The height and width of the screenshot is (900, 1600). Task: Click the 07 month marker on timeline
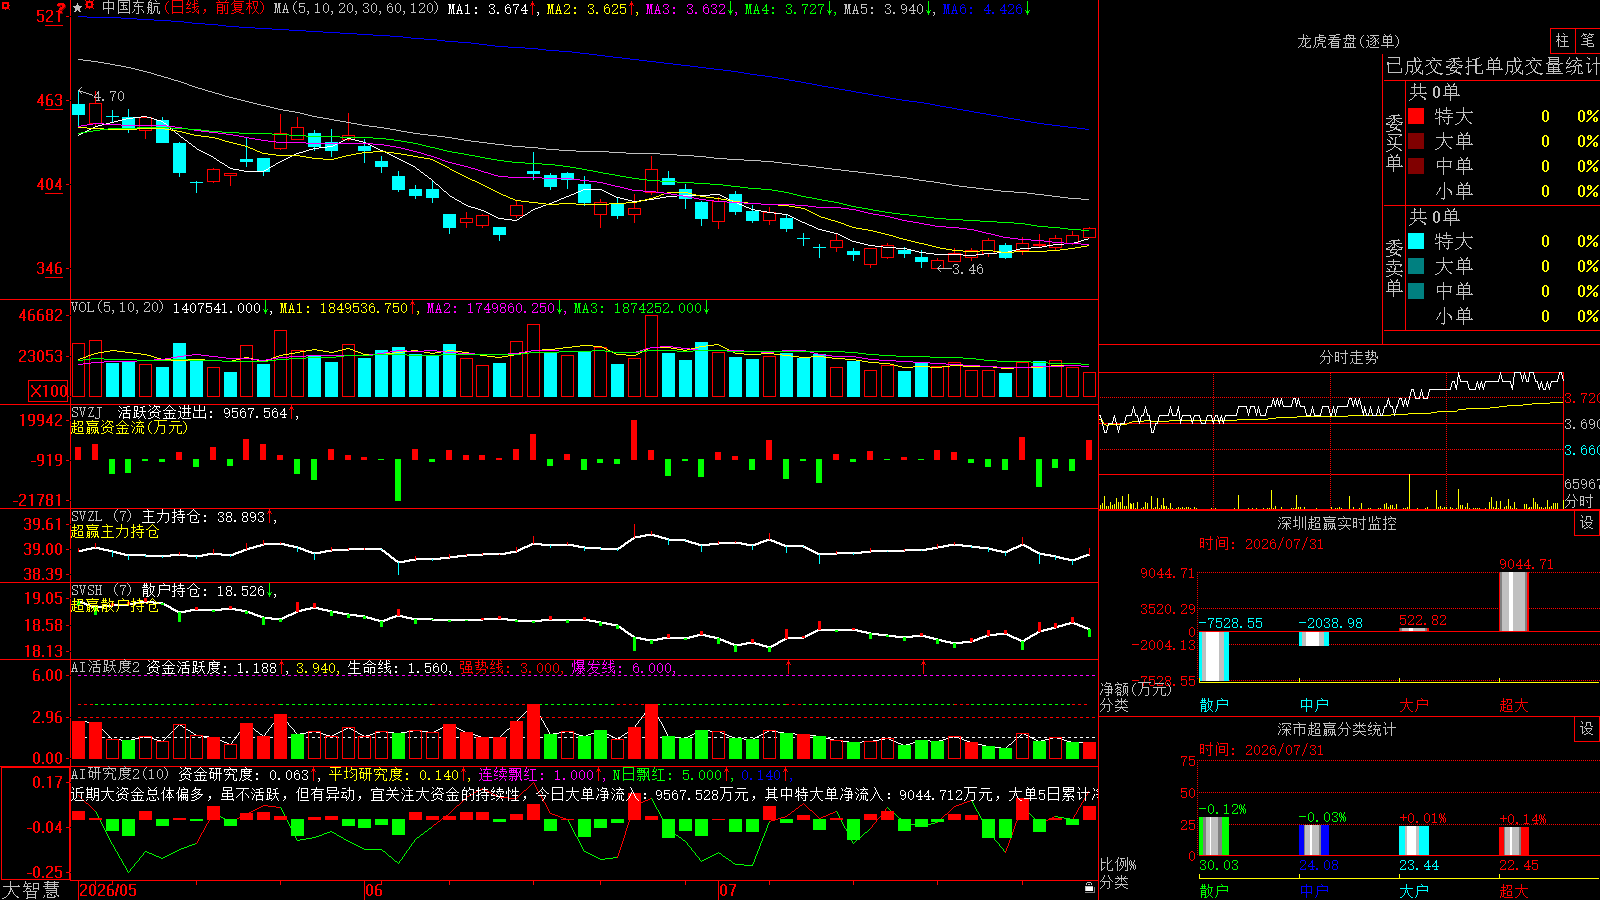click(728, 890)
